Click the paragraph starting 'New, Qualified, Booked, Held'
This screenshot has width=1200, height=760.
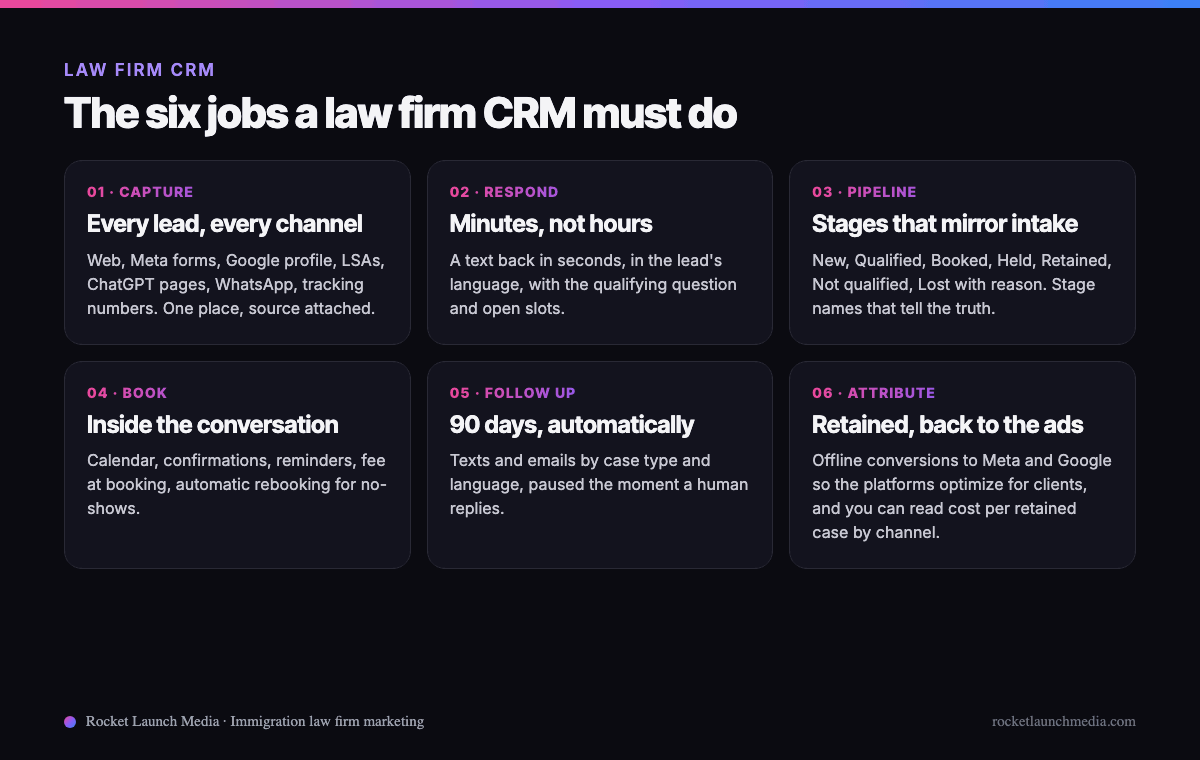coord(962,284)
